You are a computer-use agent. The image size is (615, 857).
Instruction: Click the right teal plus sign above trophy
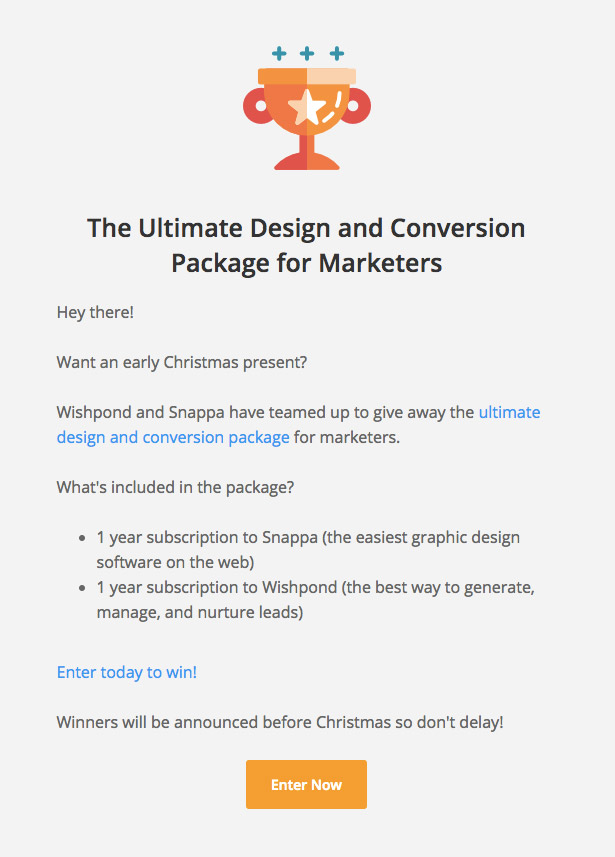tap(337, 54)
